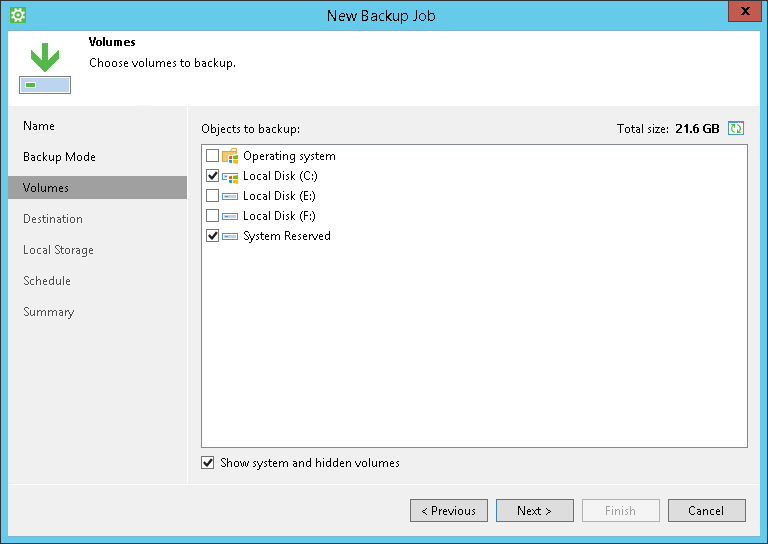Click the "Choose volumes to backup." text
Image resolution: width=768 pixels, height=544 pixels.
tap(162, 63)
